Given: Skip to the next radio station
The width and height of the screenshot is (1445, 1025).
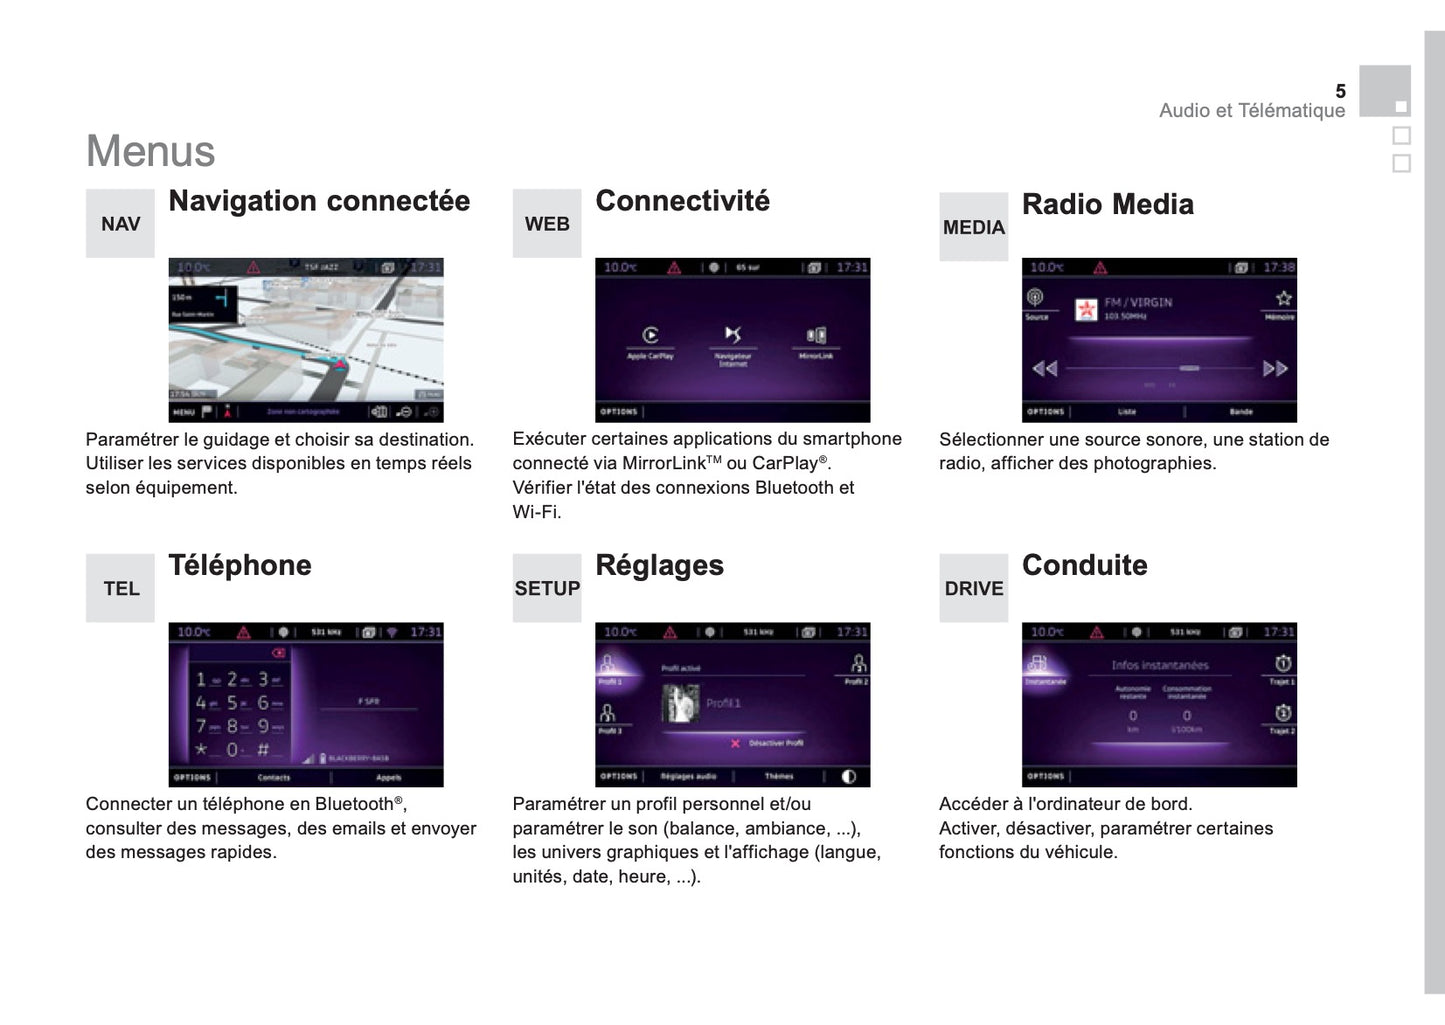Looking at the screenshot, I should (x=1274, y=369).
